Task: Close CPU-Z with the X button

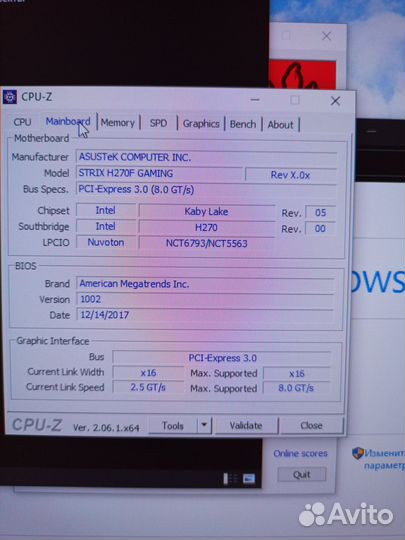Action: (335, 101)
